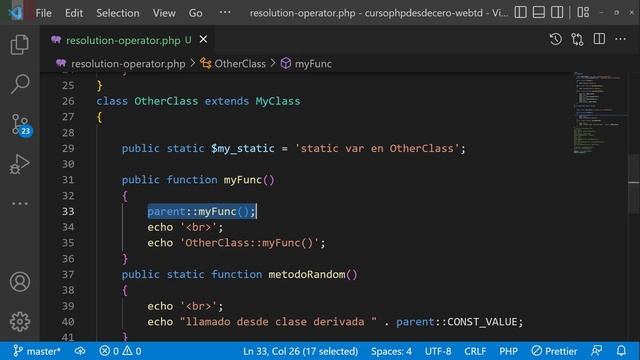Change end of line sequence CRLF
This screenshot has width=640, height=360.
point(475,351)
